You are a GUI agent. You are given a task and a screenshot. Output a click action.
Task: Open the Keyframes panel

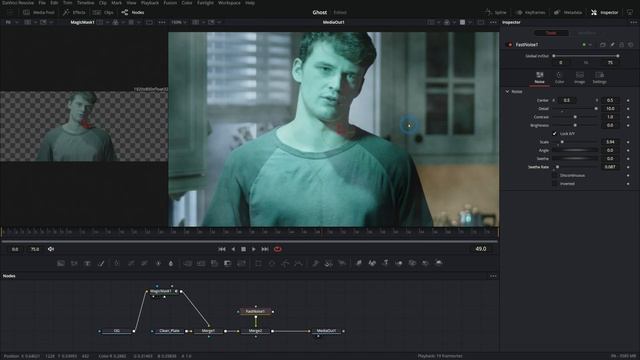(531, 12)
